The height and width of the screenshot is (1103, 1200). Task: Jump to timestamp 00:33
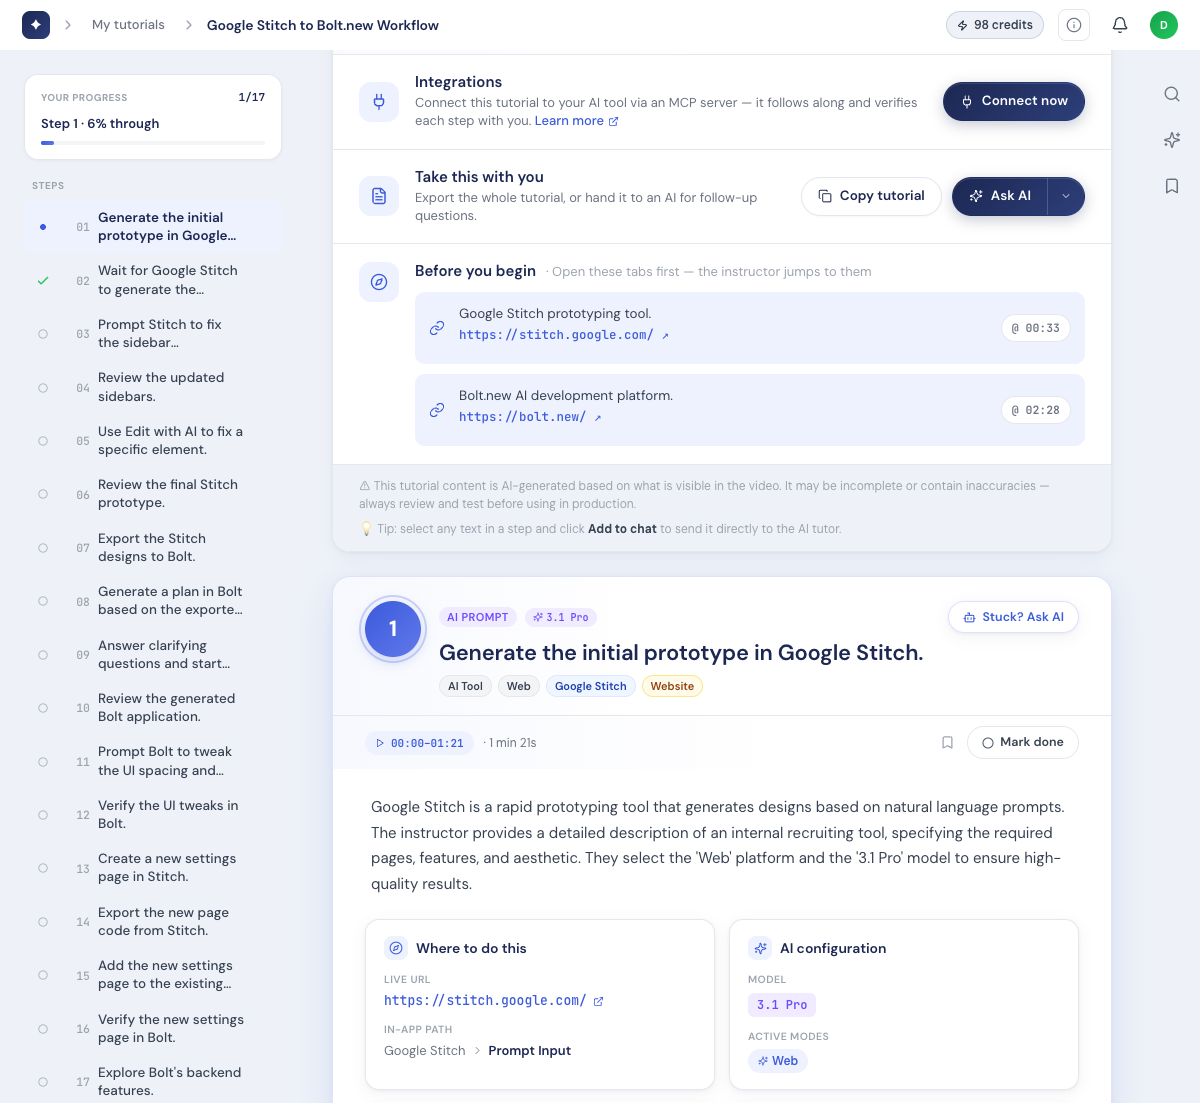[1036, 328]
